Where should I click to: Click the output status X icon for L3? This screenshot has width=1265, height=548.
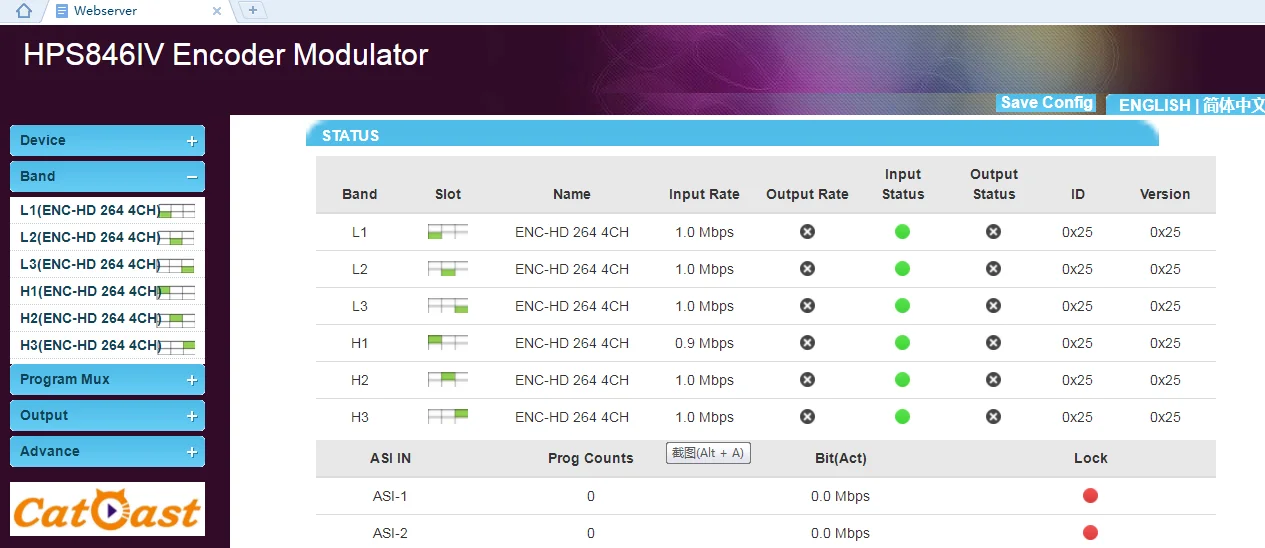993,306
